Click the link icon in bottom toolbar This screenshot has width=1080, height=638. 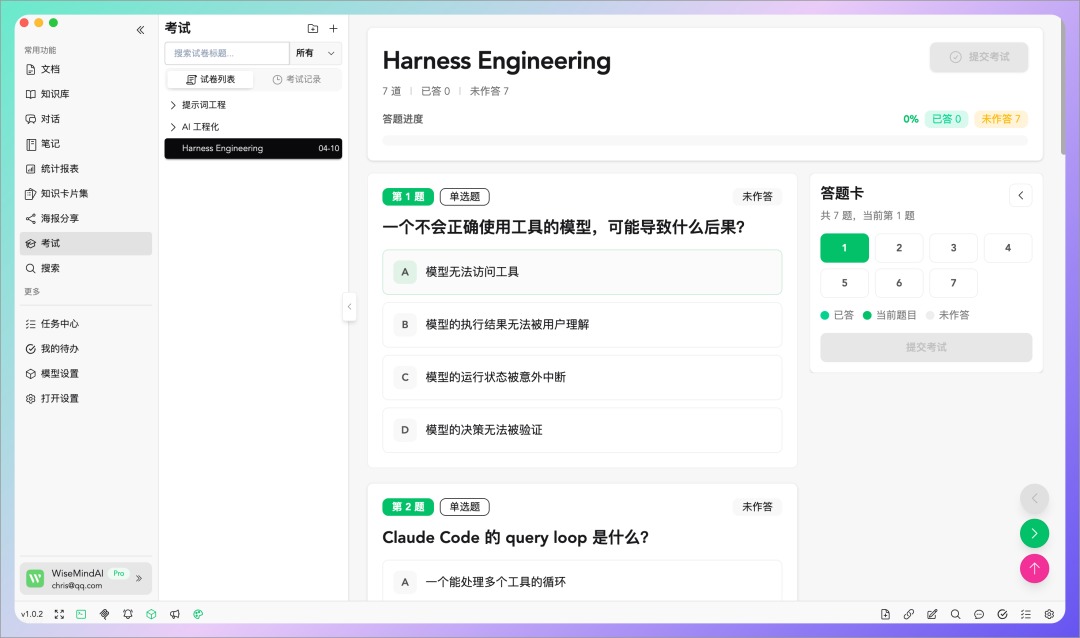click(x=909, y=615)
